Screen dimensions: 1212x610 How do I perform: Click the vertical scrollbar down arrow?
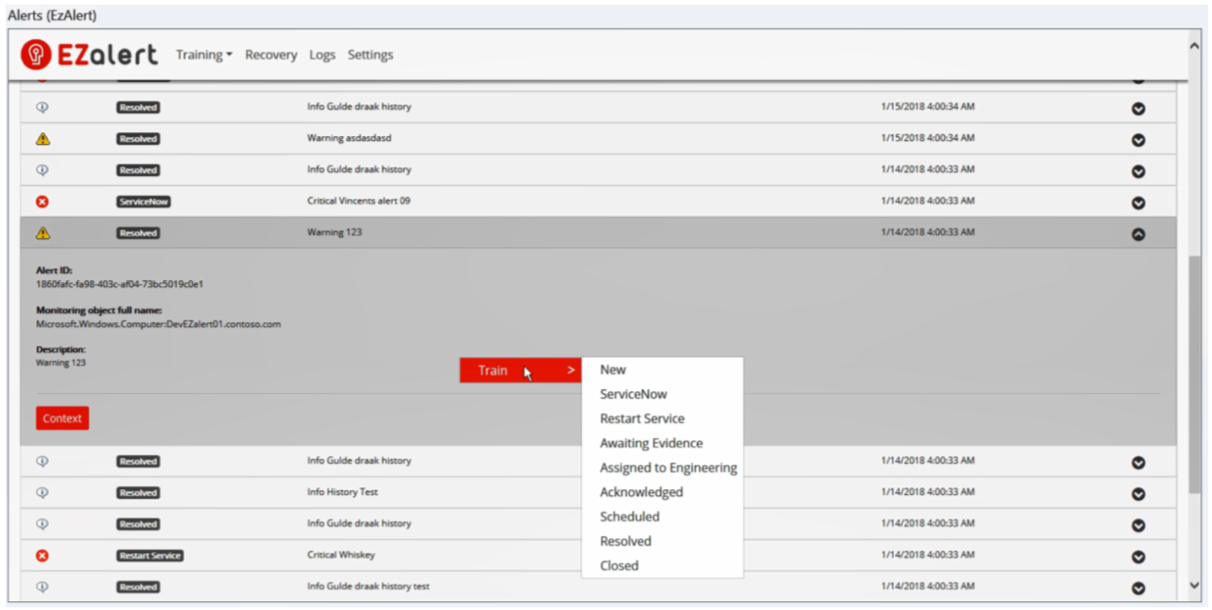click(1194, 585)
